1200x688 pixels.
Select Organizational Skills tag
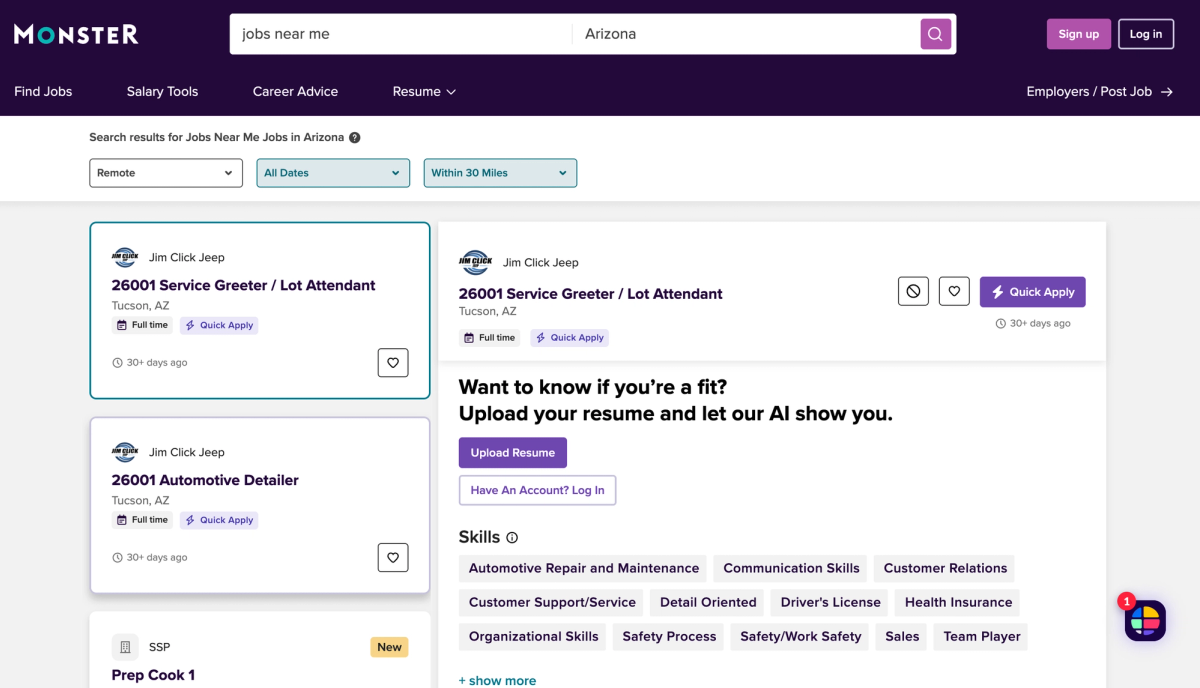[534, 637]
